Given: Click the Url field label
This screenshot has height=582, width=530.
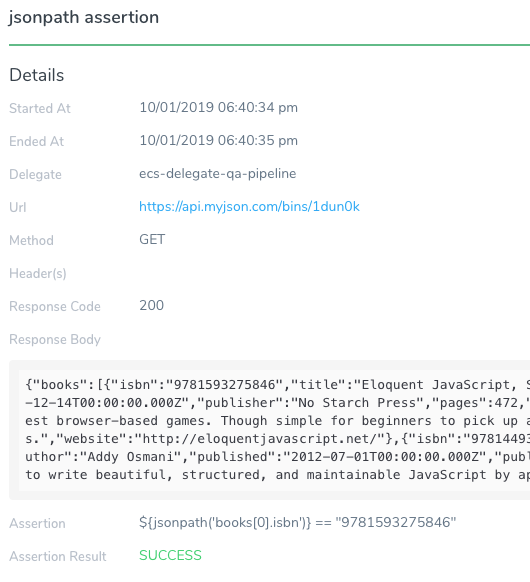Looking at the screenshot, I should [17, 207].
